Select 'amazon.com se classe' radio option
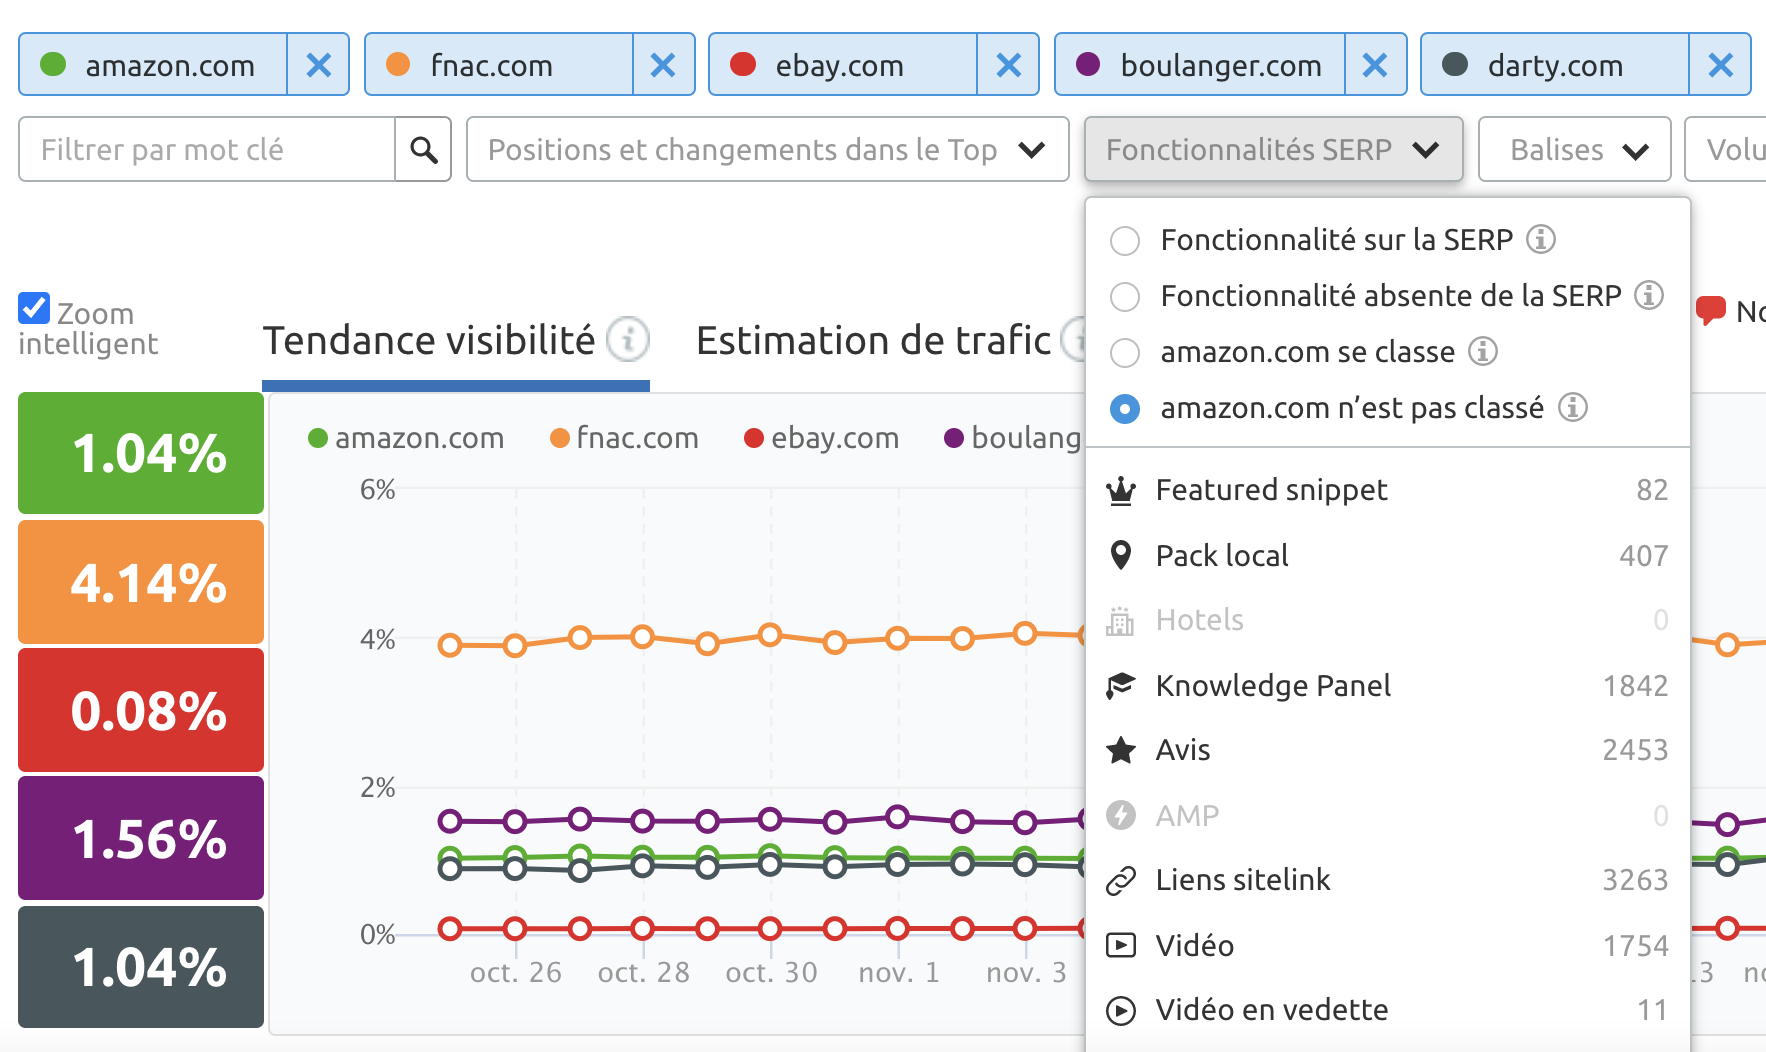 tap(1125, 352)
